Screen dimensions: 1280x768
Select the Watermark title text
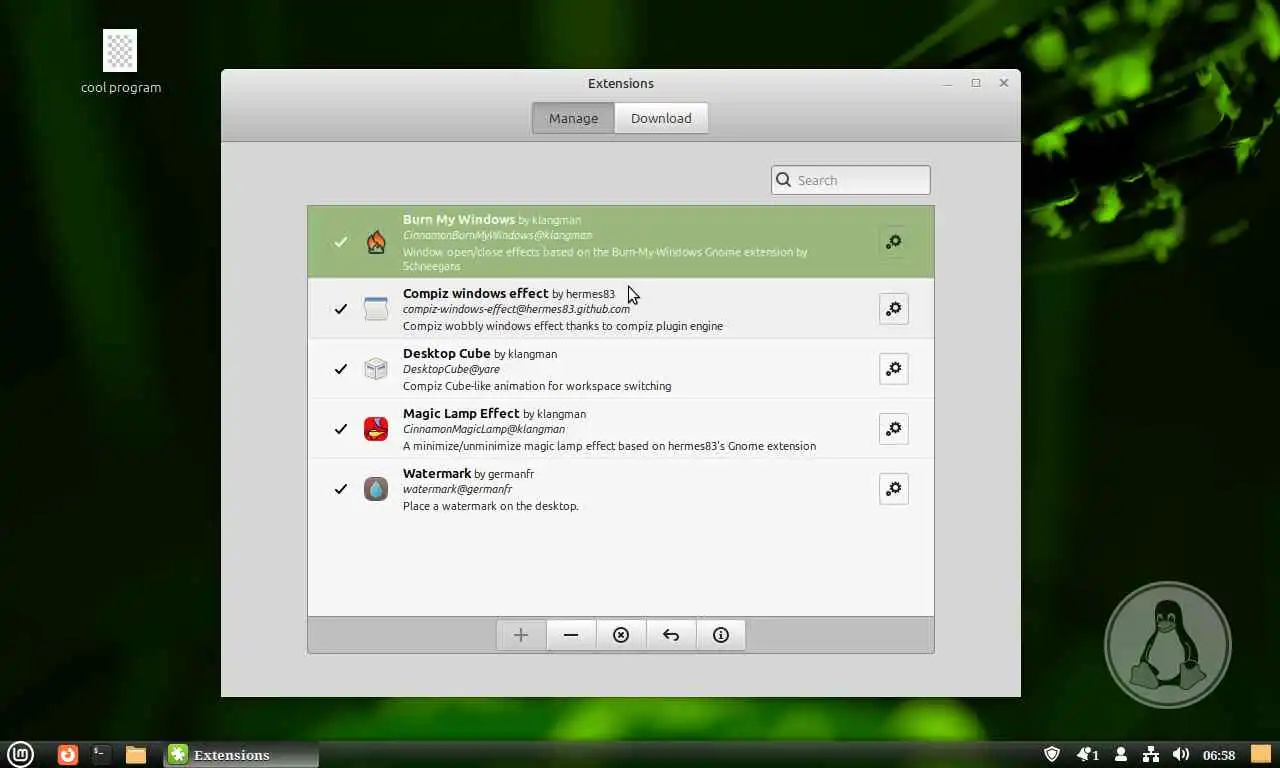pos(437,473)
